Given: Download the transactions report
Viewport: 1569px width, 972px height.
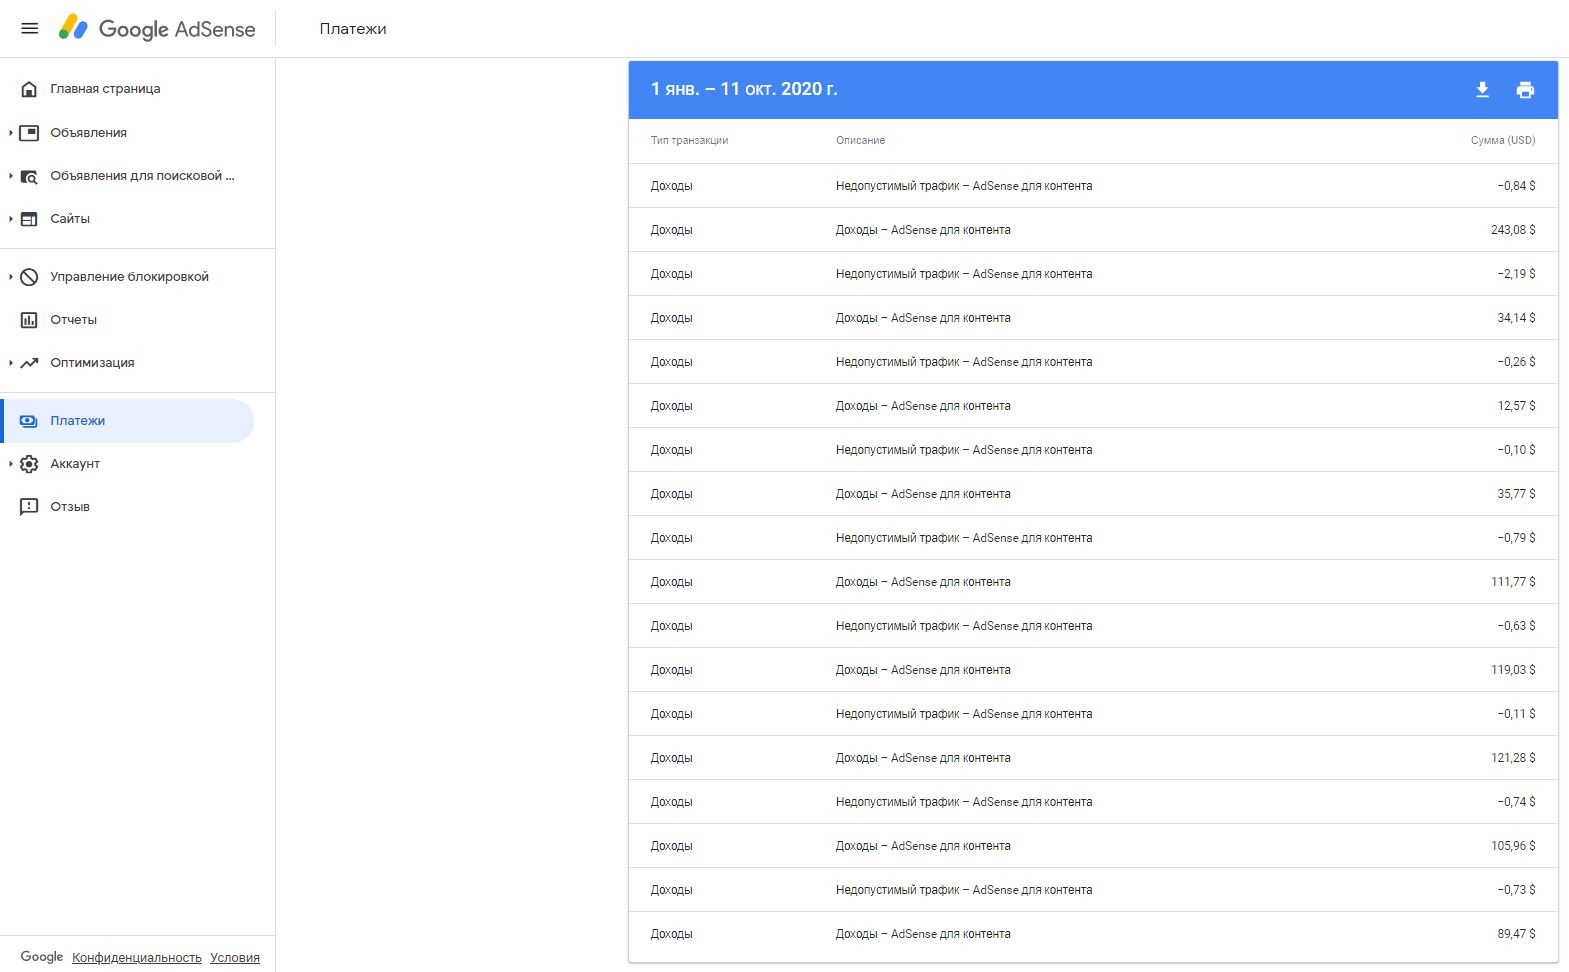Looking at the screenshot, I should (1482, 90).
